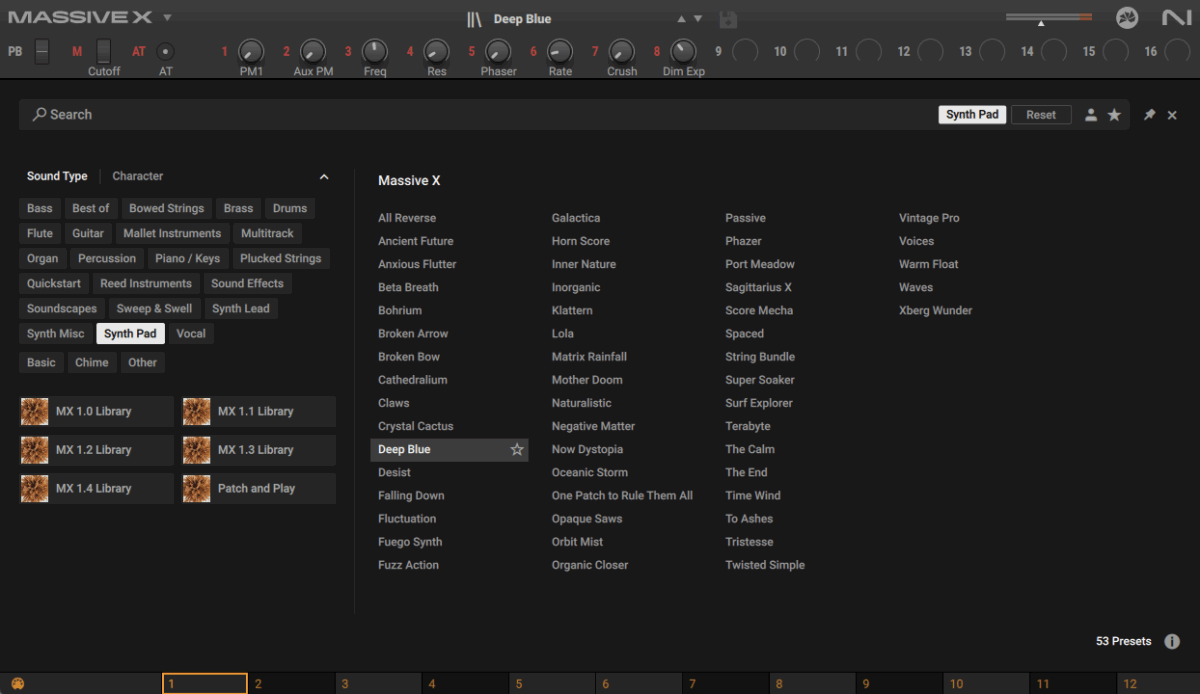This screenshot has width=1200, height=694.
Task: Collapse the tag filter section with the chevron
Action: pyautogui.click(x=324, y=177)
